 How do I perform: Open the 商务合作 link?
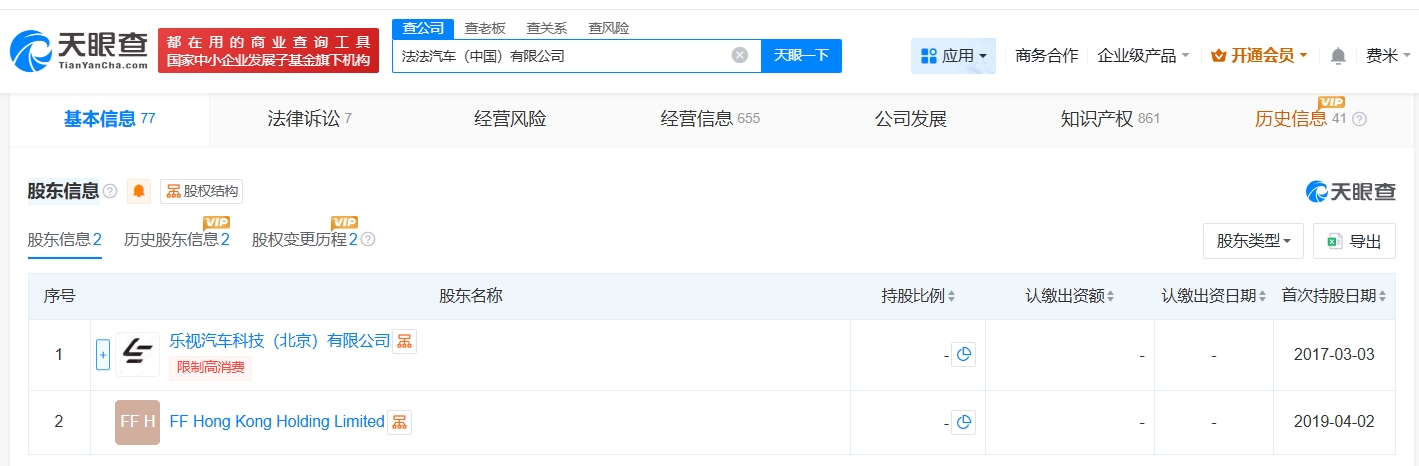point(1046,56)
